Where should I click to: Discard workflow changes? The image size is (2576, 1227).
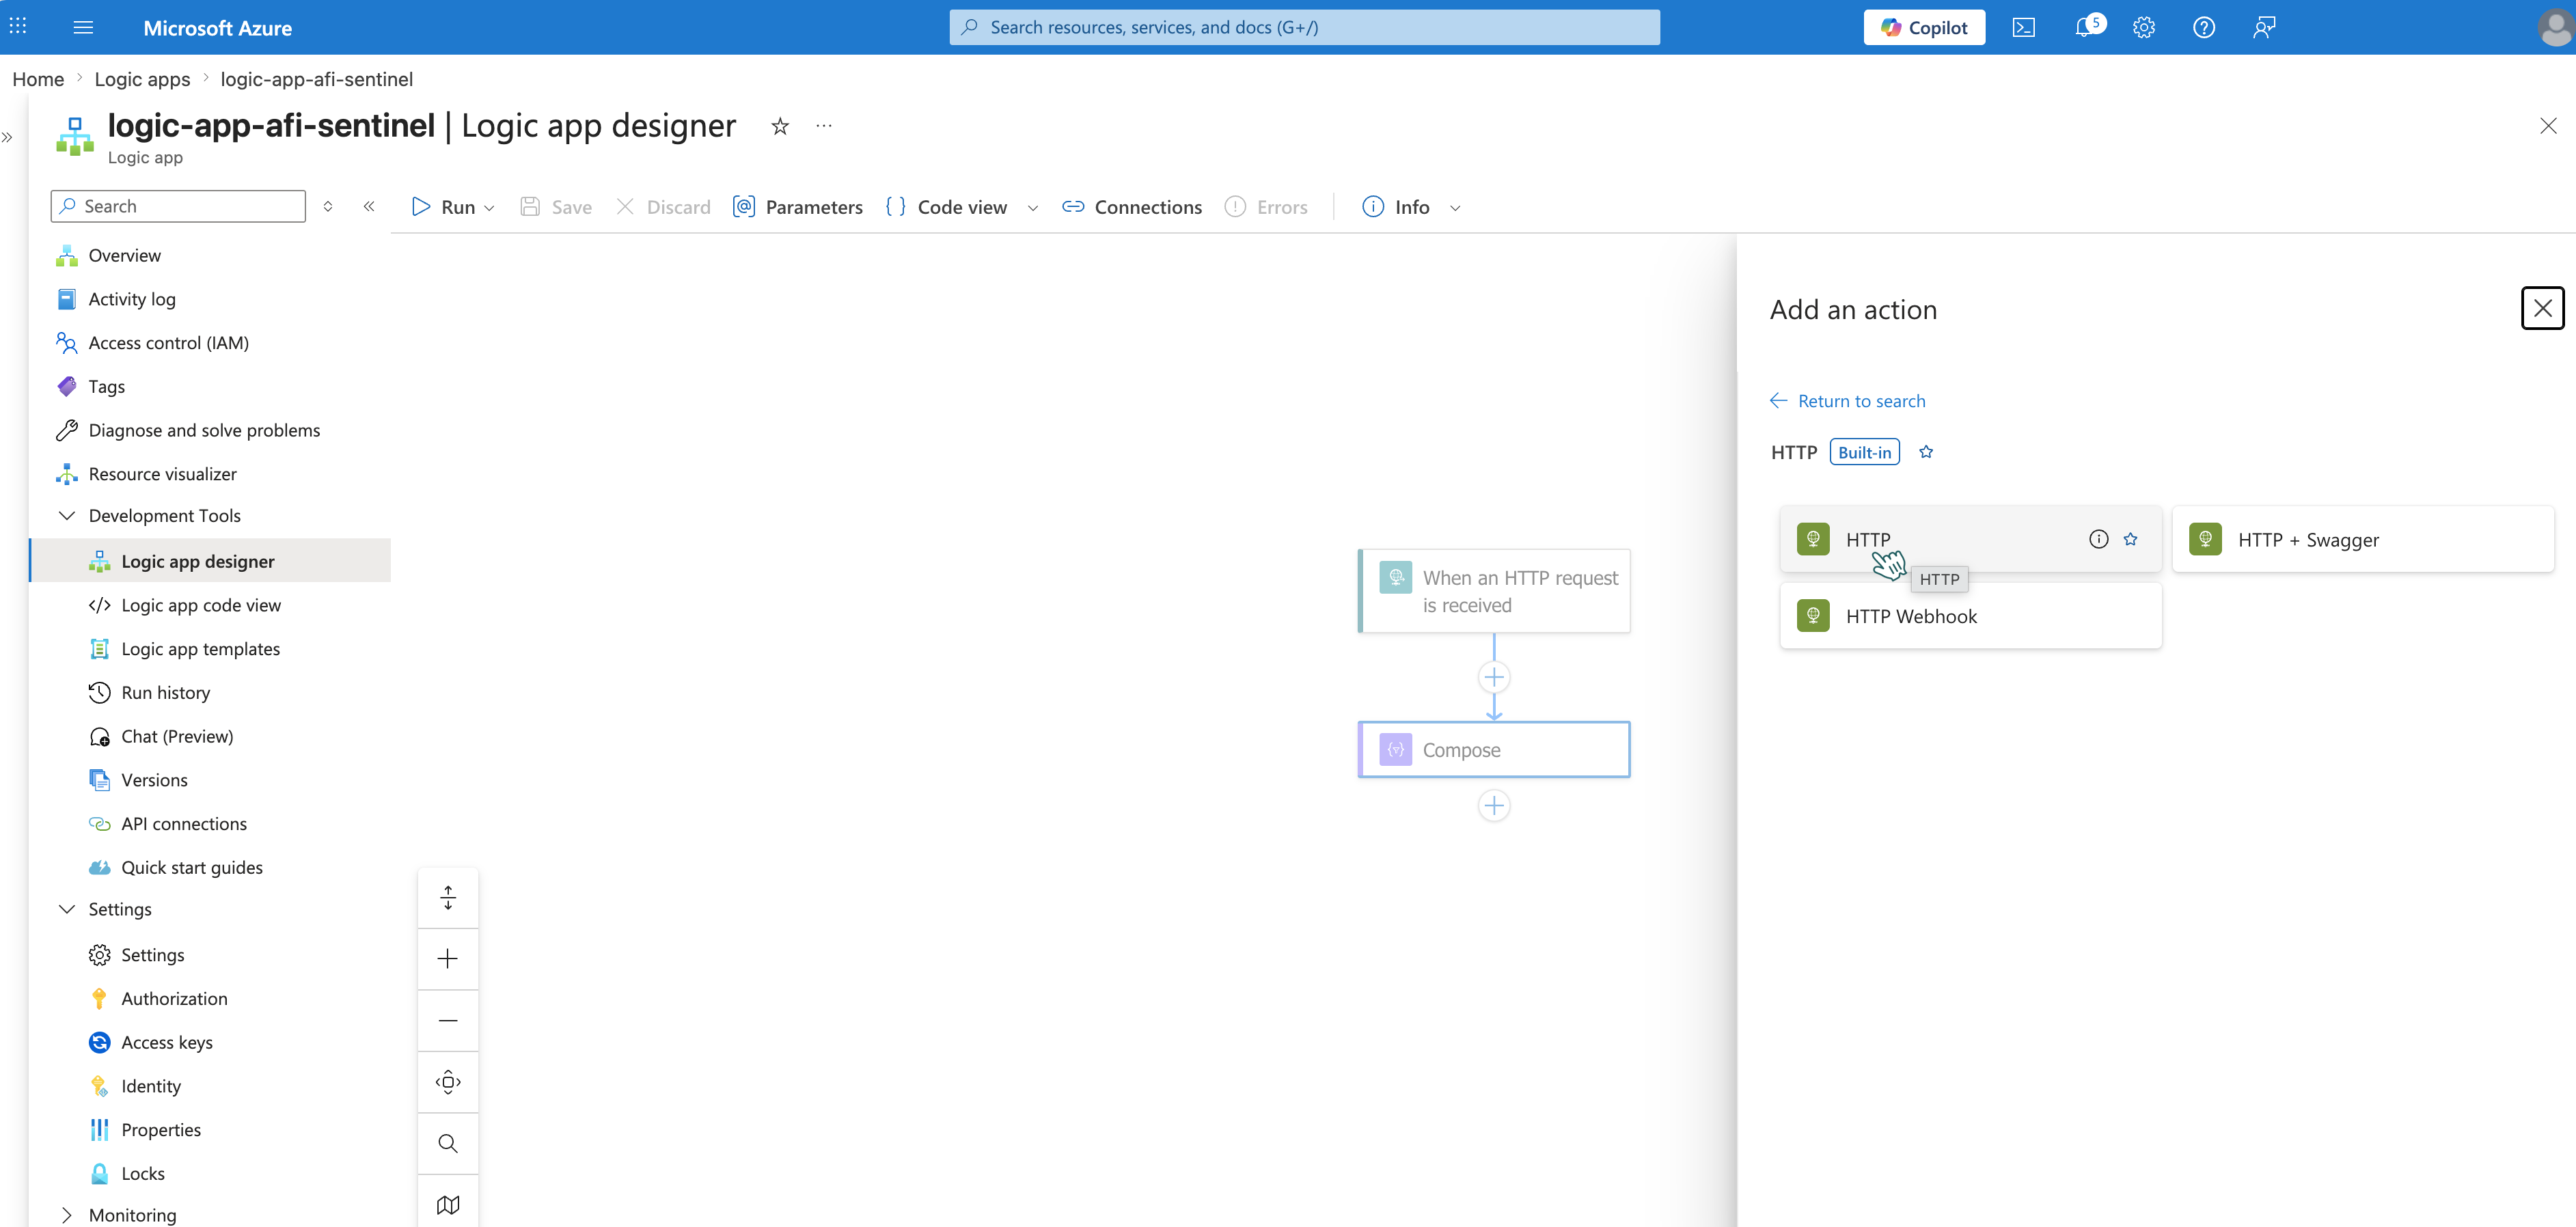coord(663,207)
